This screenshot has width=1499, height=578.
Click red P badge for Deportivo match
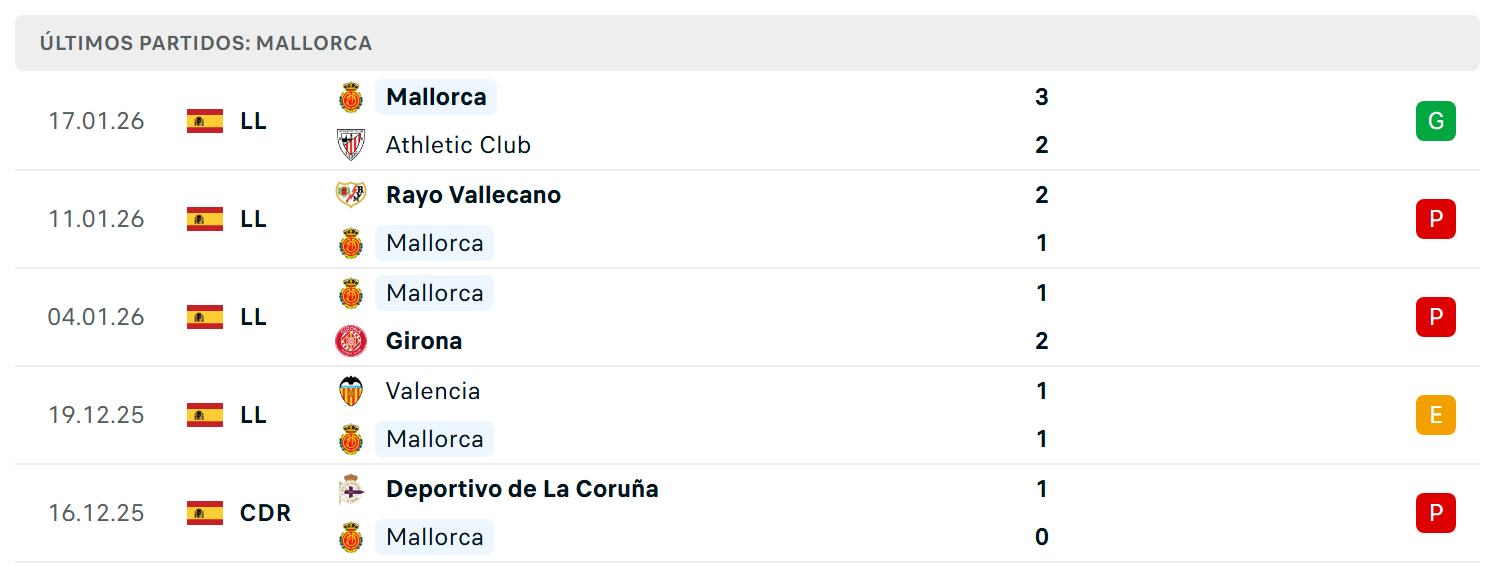[x=1436, y=513]
